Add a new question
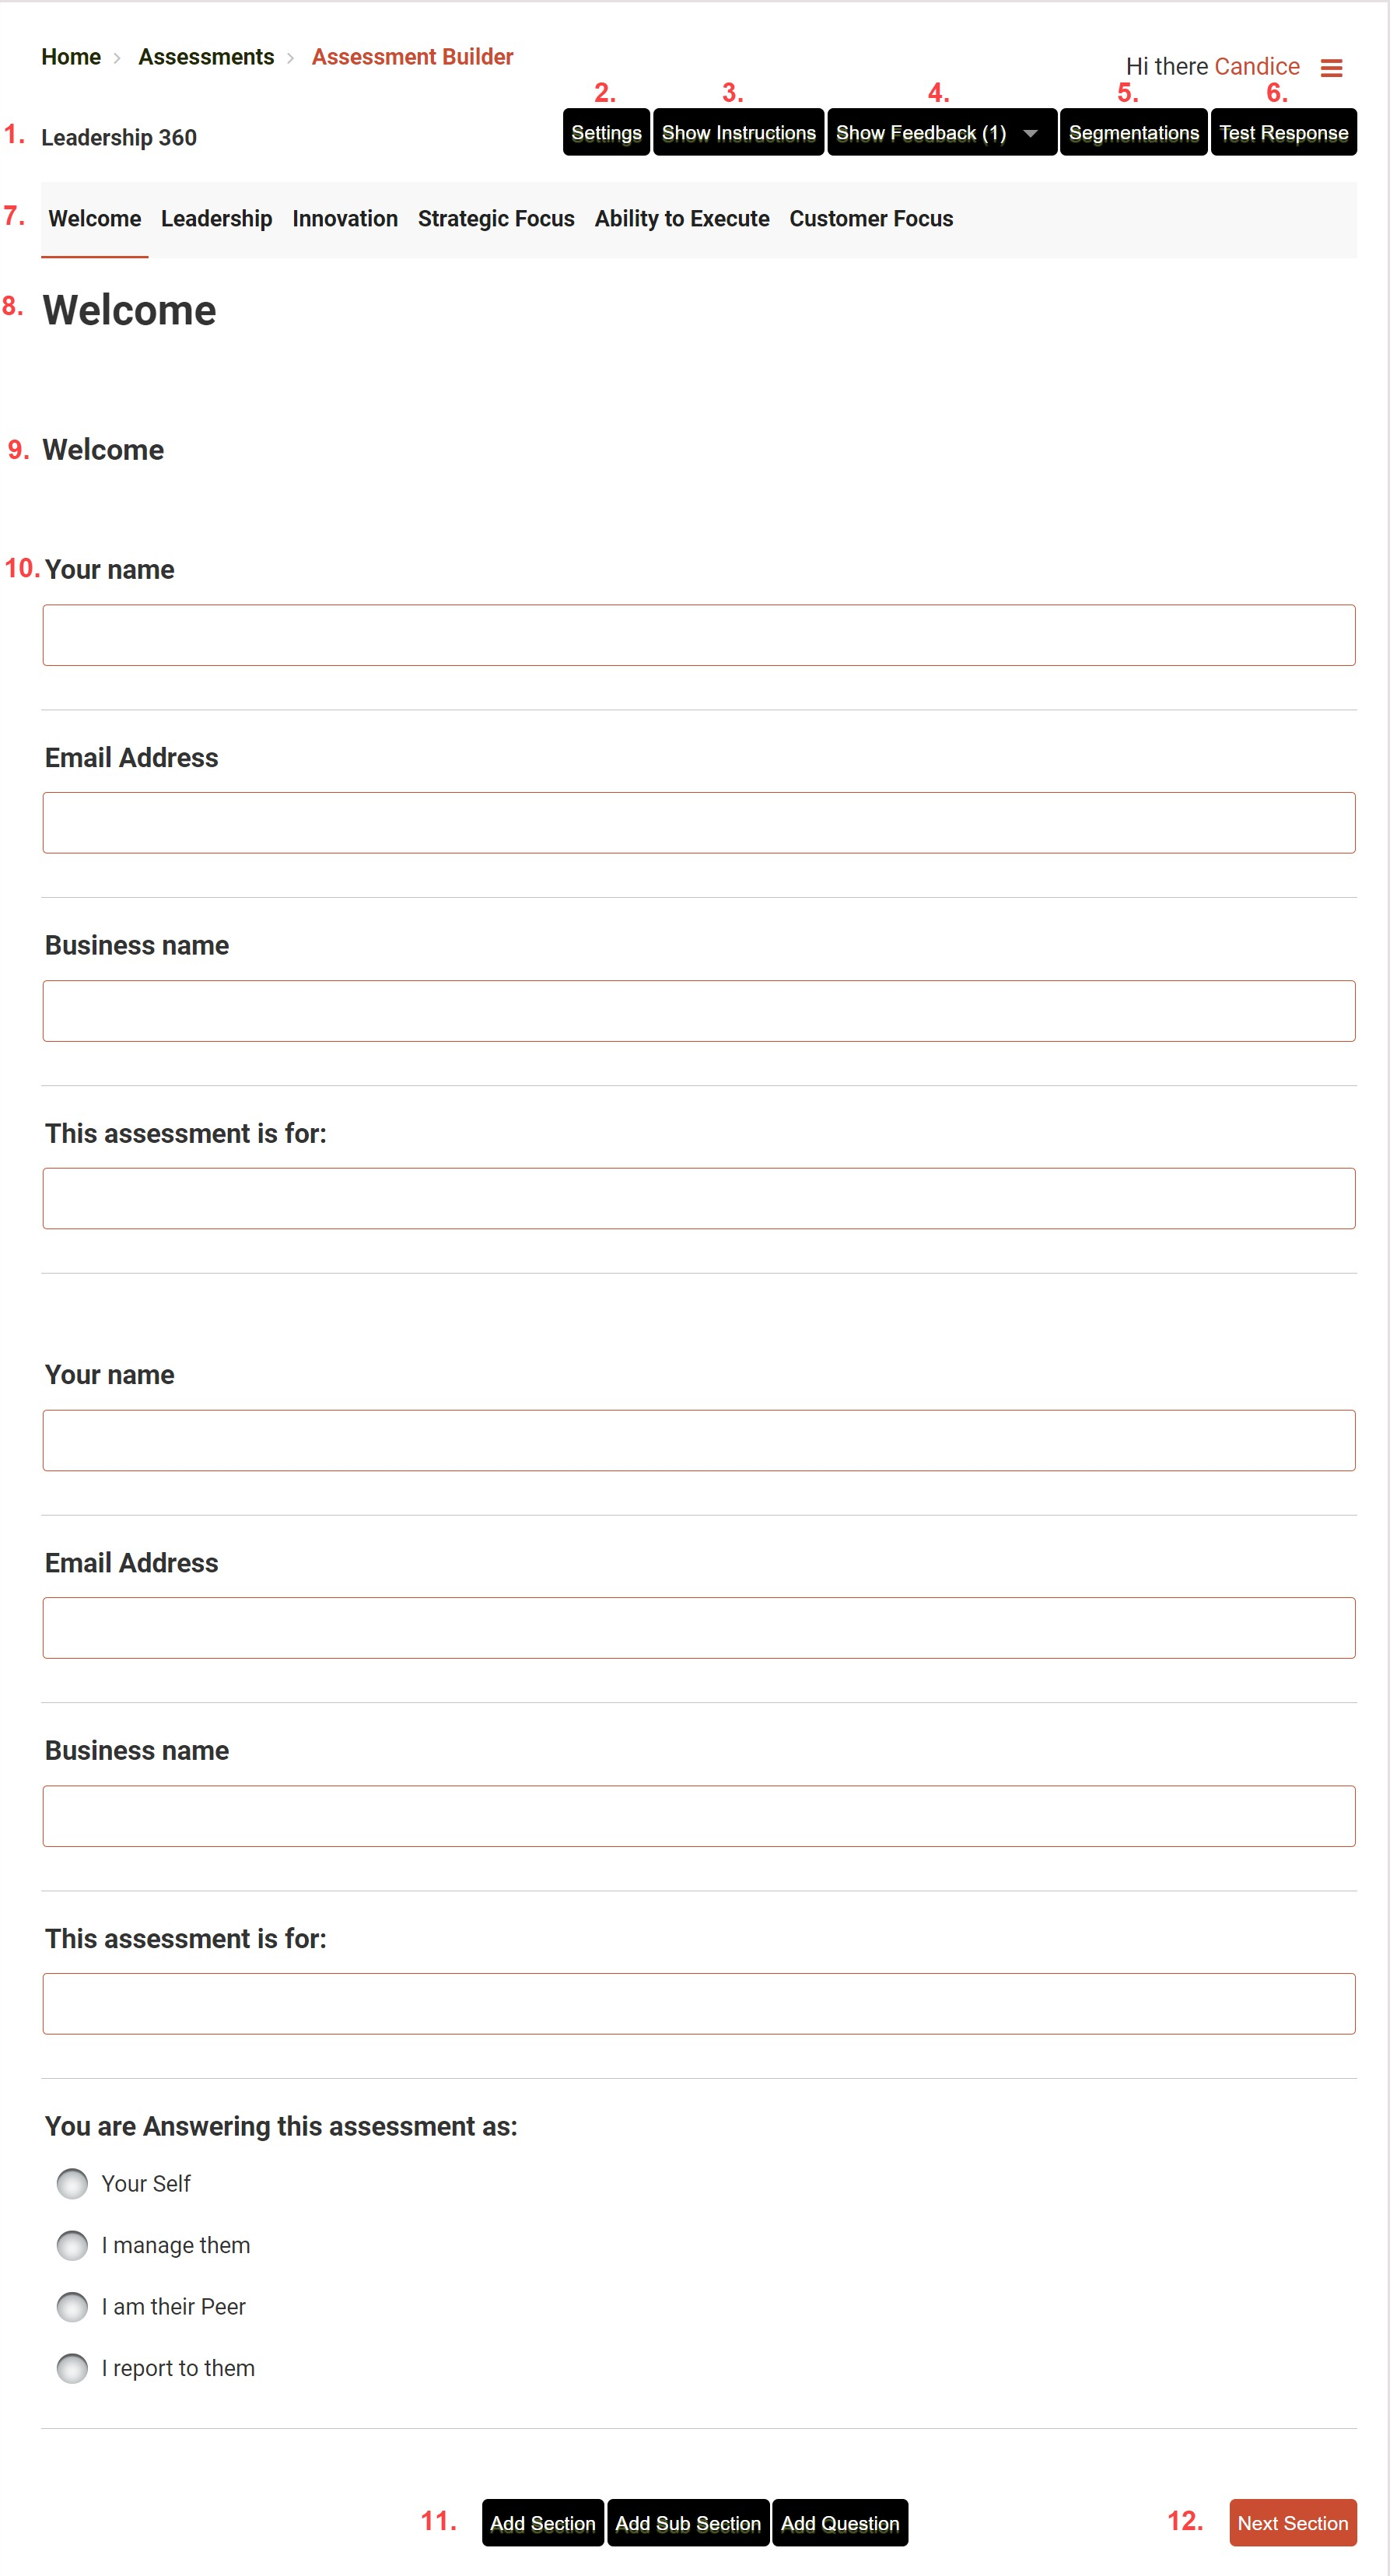This screenshot has width=1390, height=2576. (840, 2523)
